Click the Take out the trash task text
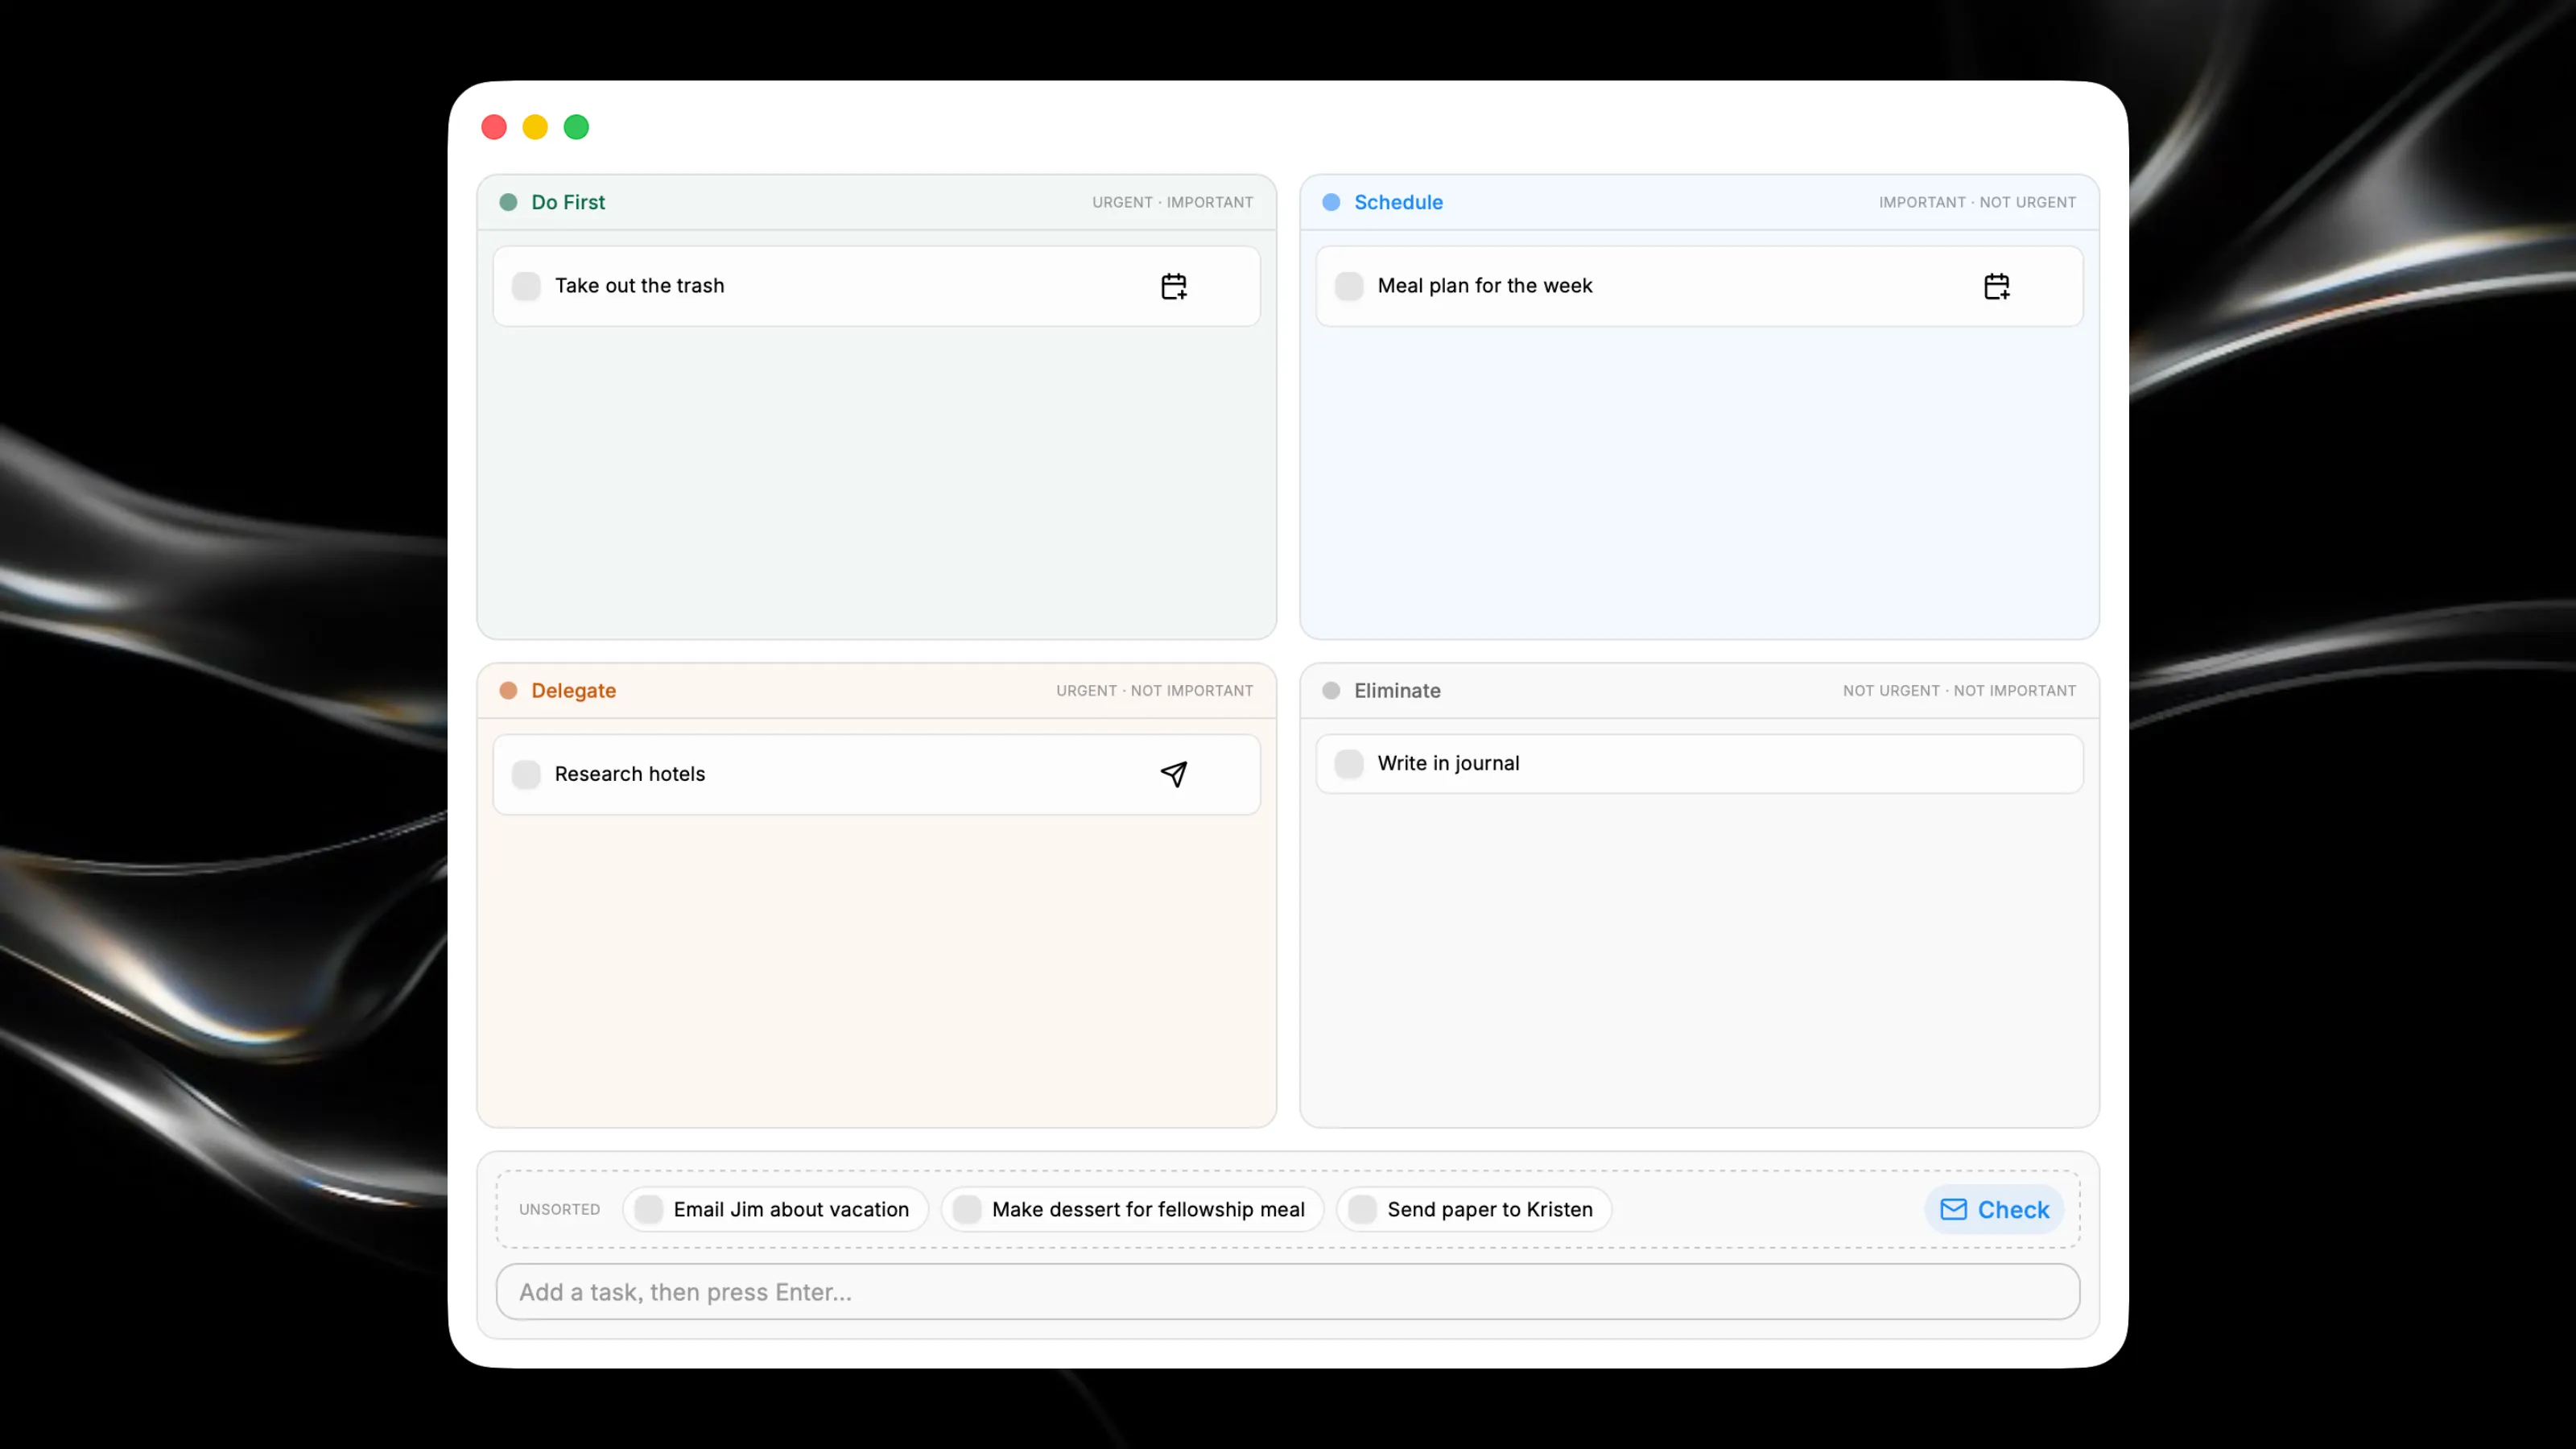Viewport: 2576px width, 1449px height. [640, 286]
